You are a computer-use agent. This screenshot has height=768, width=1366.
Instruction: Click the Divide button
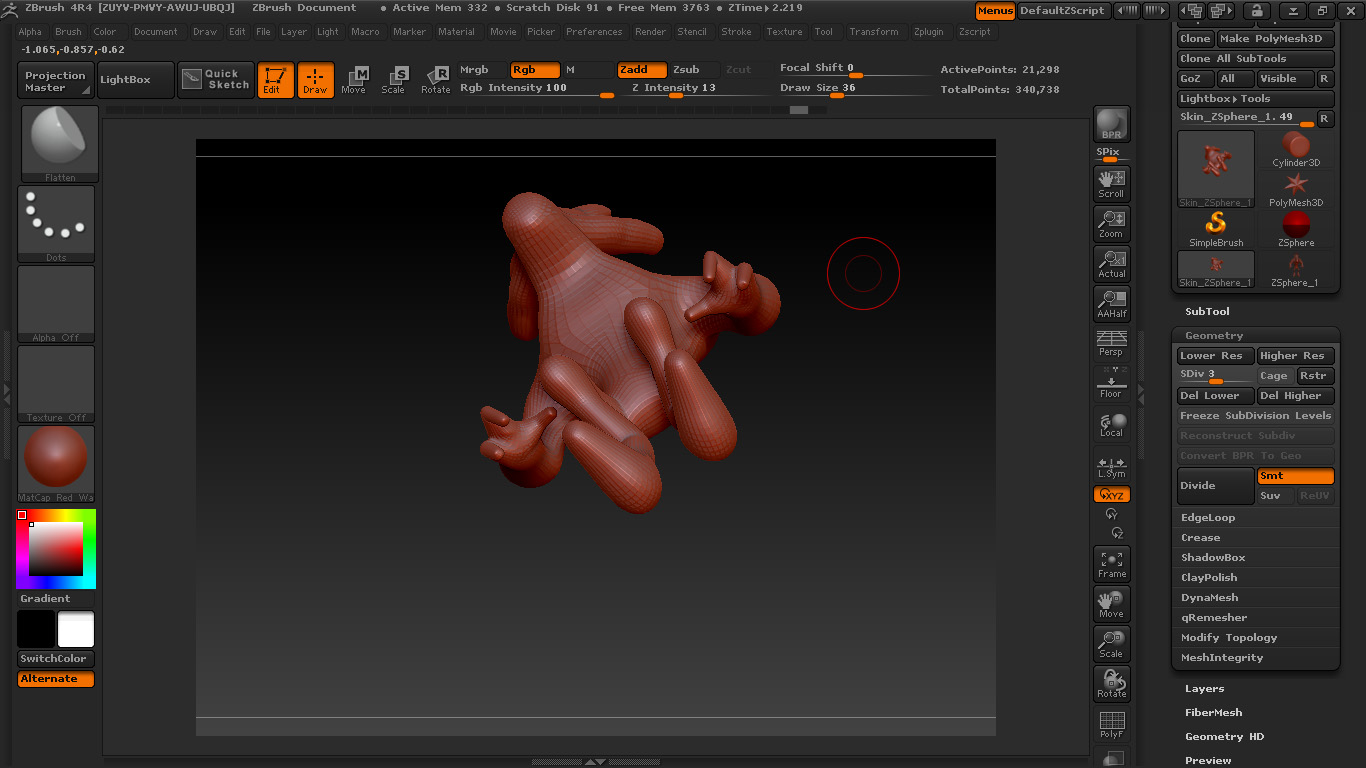[x=1216, y=486]
